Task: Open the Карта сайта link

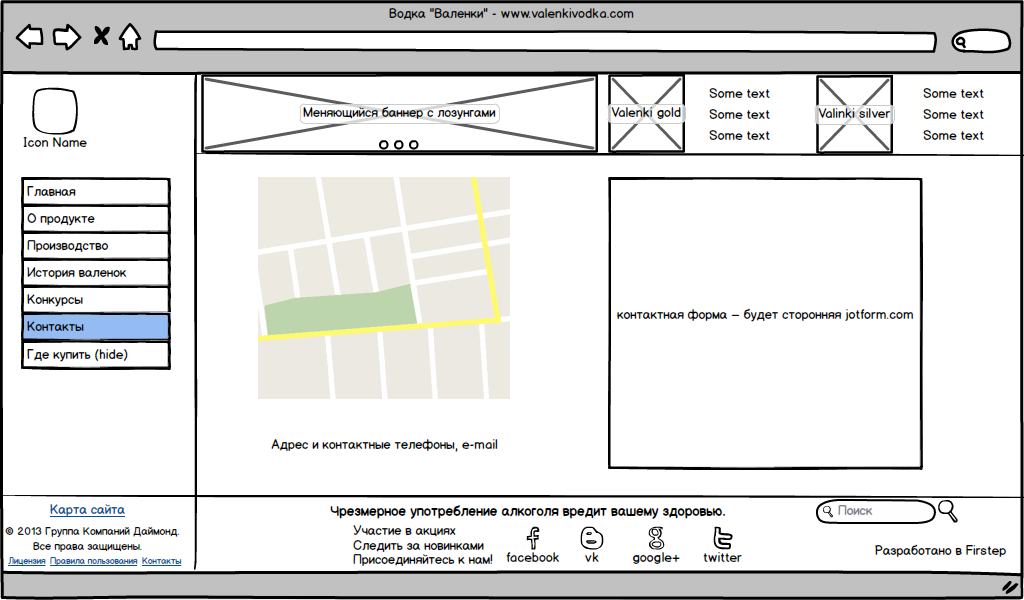Action: coord(88,510)
